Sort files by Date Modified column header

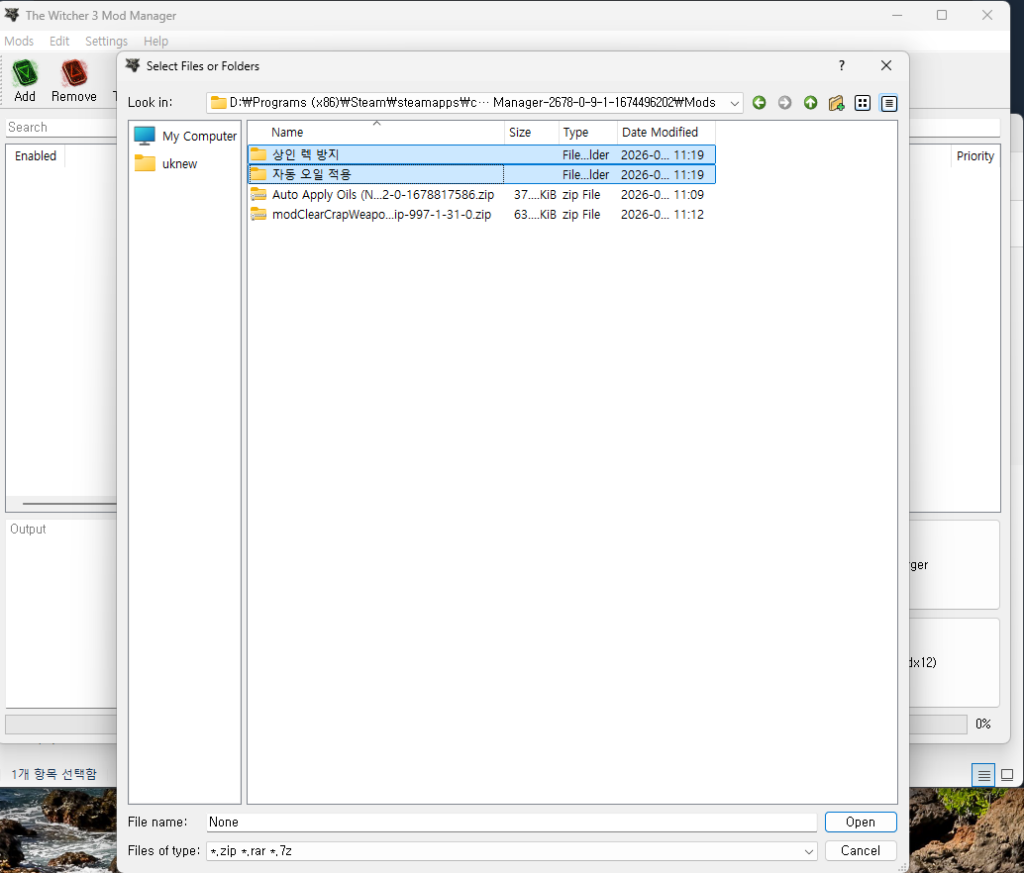coord(666,132)
